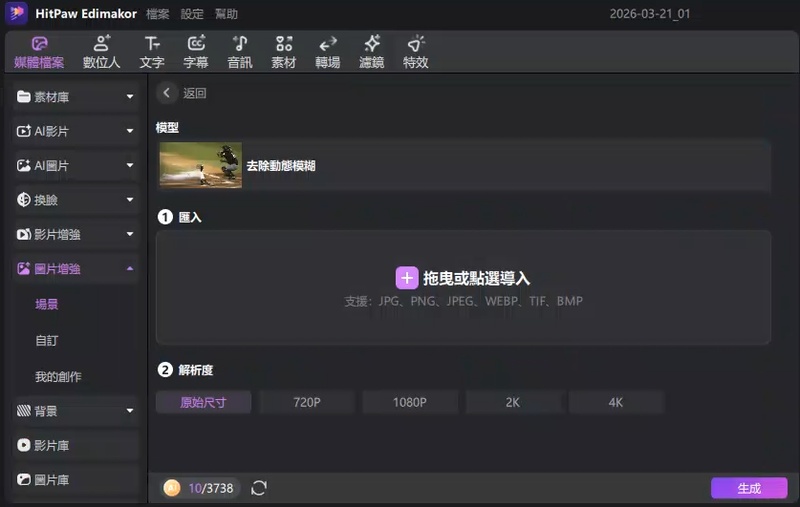Click the 圖片增強 sidebar icon

23,269
